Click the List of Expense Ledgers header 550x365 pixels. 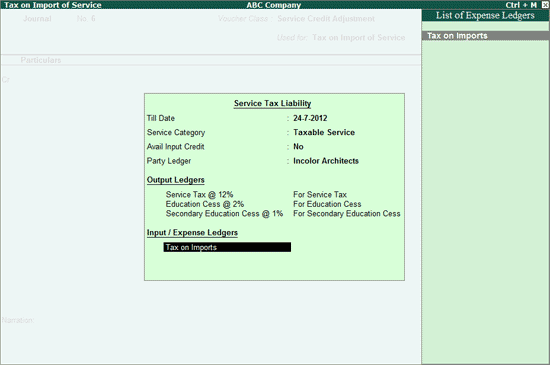click(x=485, y=15)
